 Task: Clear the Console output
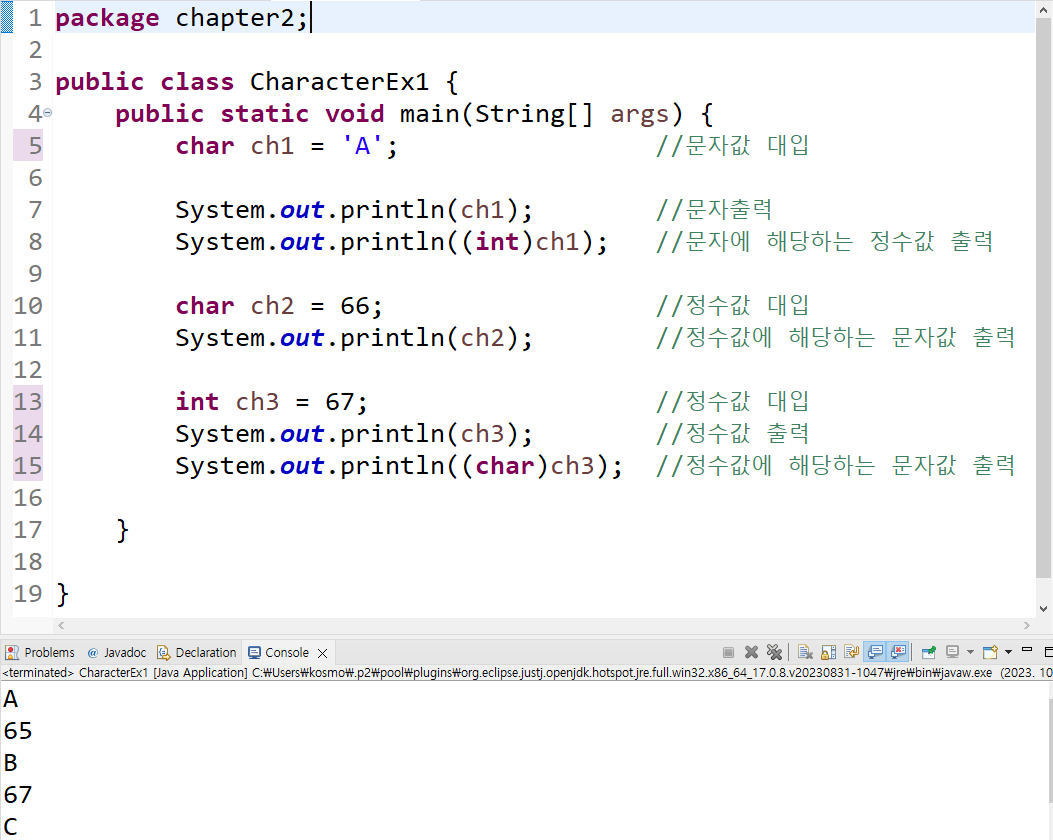click(805, 652)
